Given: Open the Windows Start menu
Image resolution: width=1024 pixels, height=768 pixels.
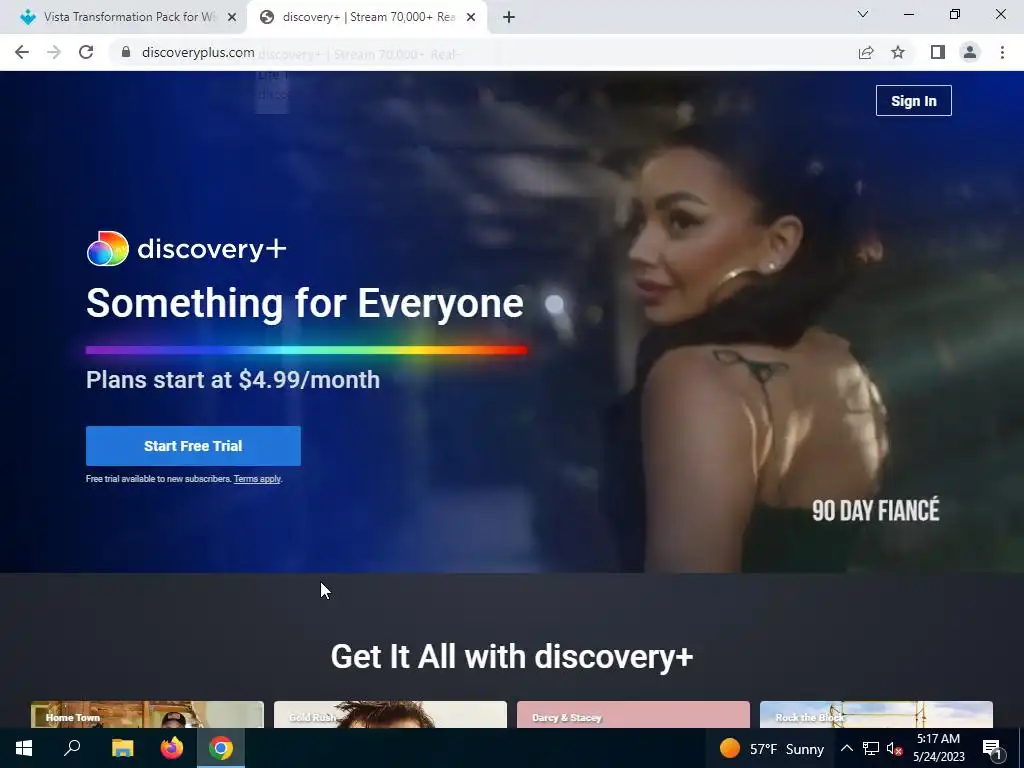Looking at the screenshot, I should (x=24, y=748).
